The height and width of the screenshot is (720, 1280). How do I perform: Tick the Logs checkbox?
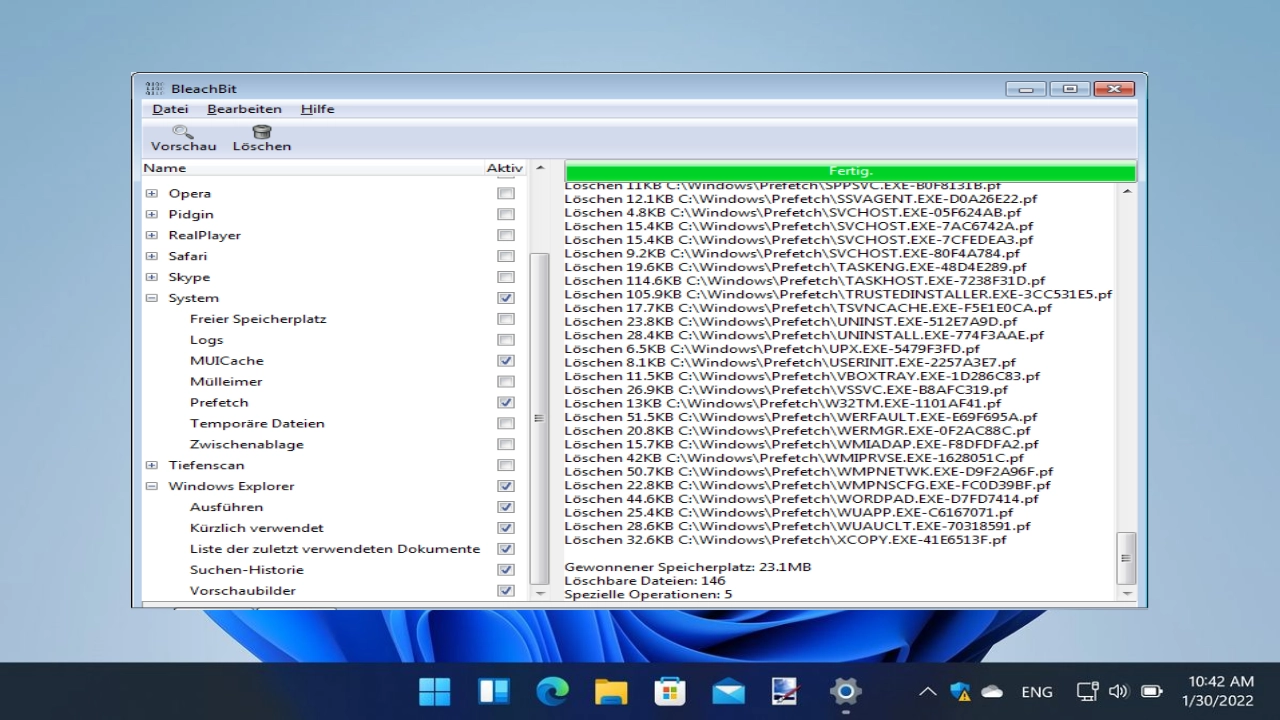(x=506, y=340)
